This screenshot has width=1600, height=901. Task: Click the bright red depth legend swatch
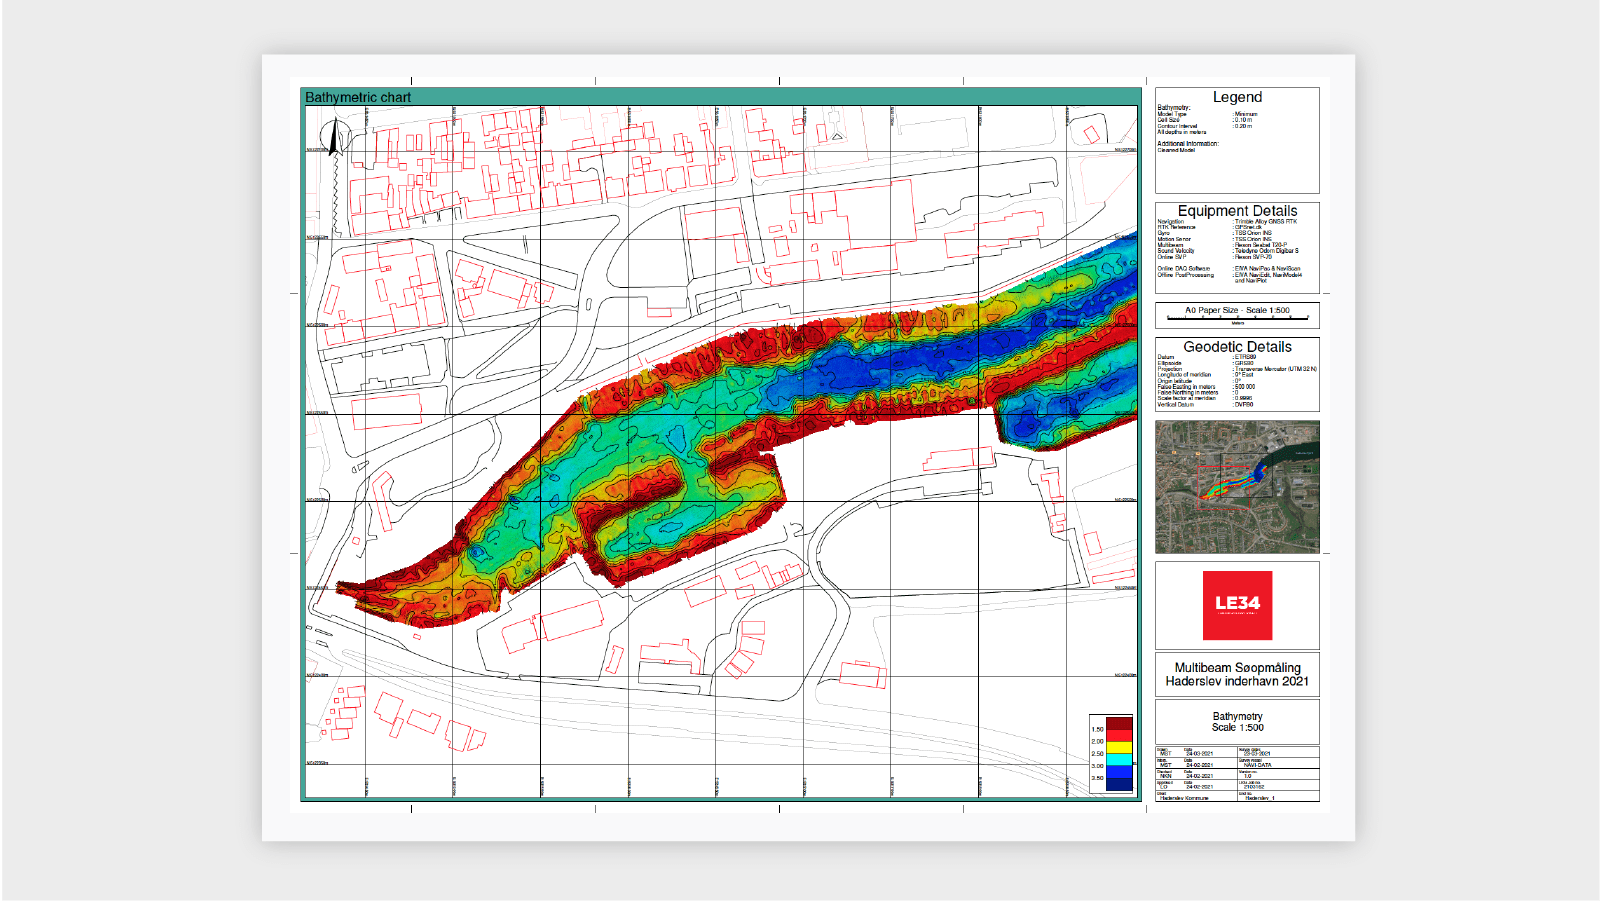1119,735
